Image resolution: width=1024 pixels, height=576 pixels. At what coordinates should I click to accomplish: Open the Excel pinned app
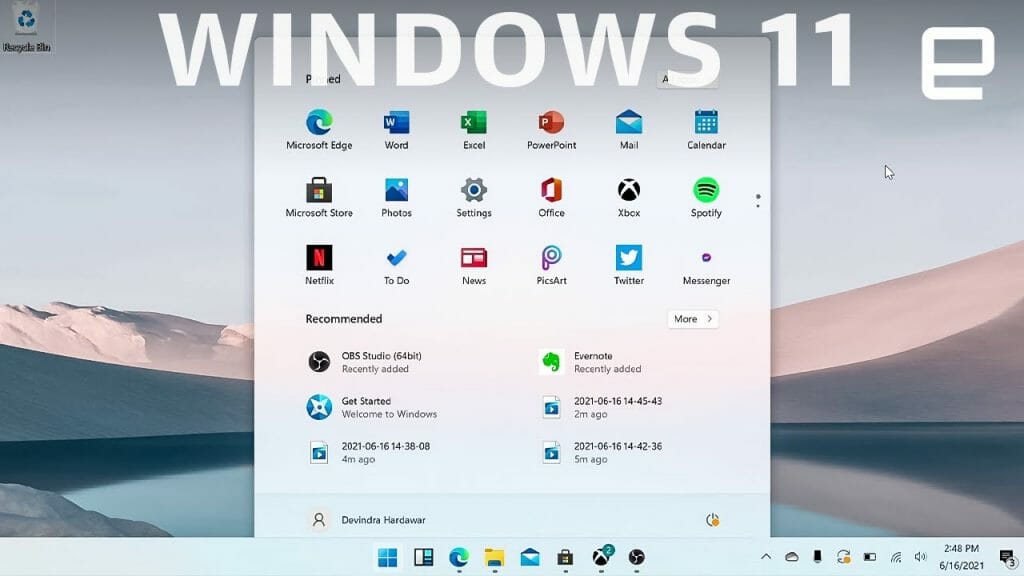point(473,129)
